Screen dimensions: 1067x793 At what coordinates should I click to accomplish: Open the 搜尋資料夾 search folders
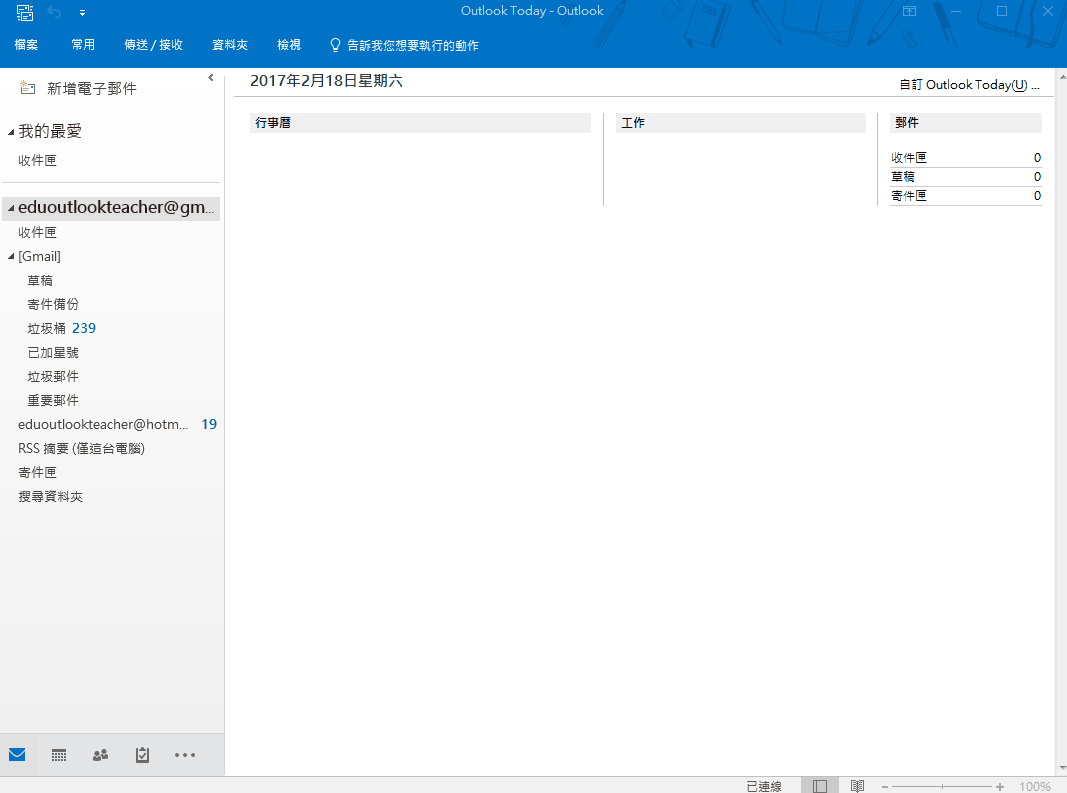tap(50, 497)
